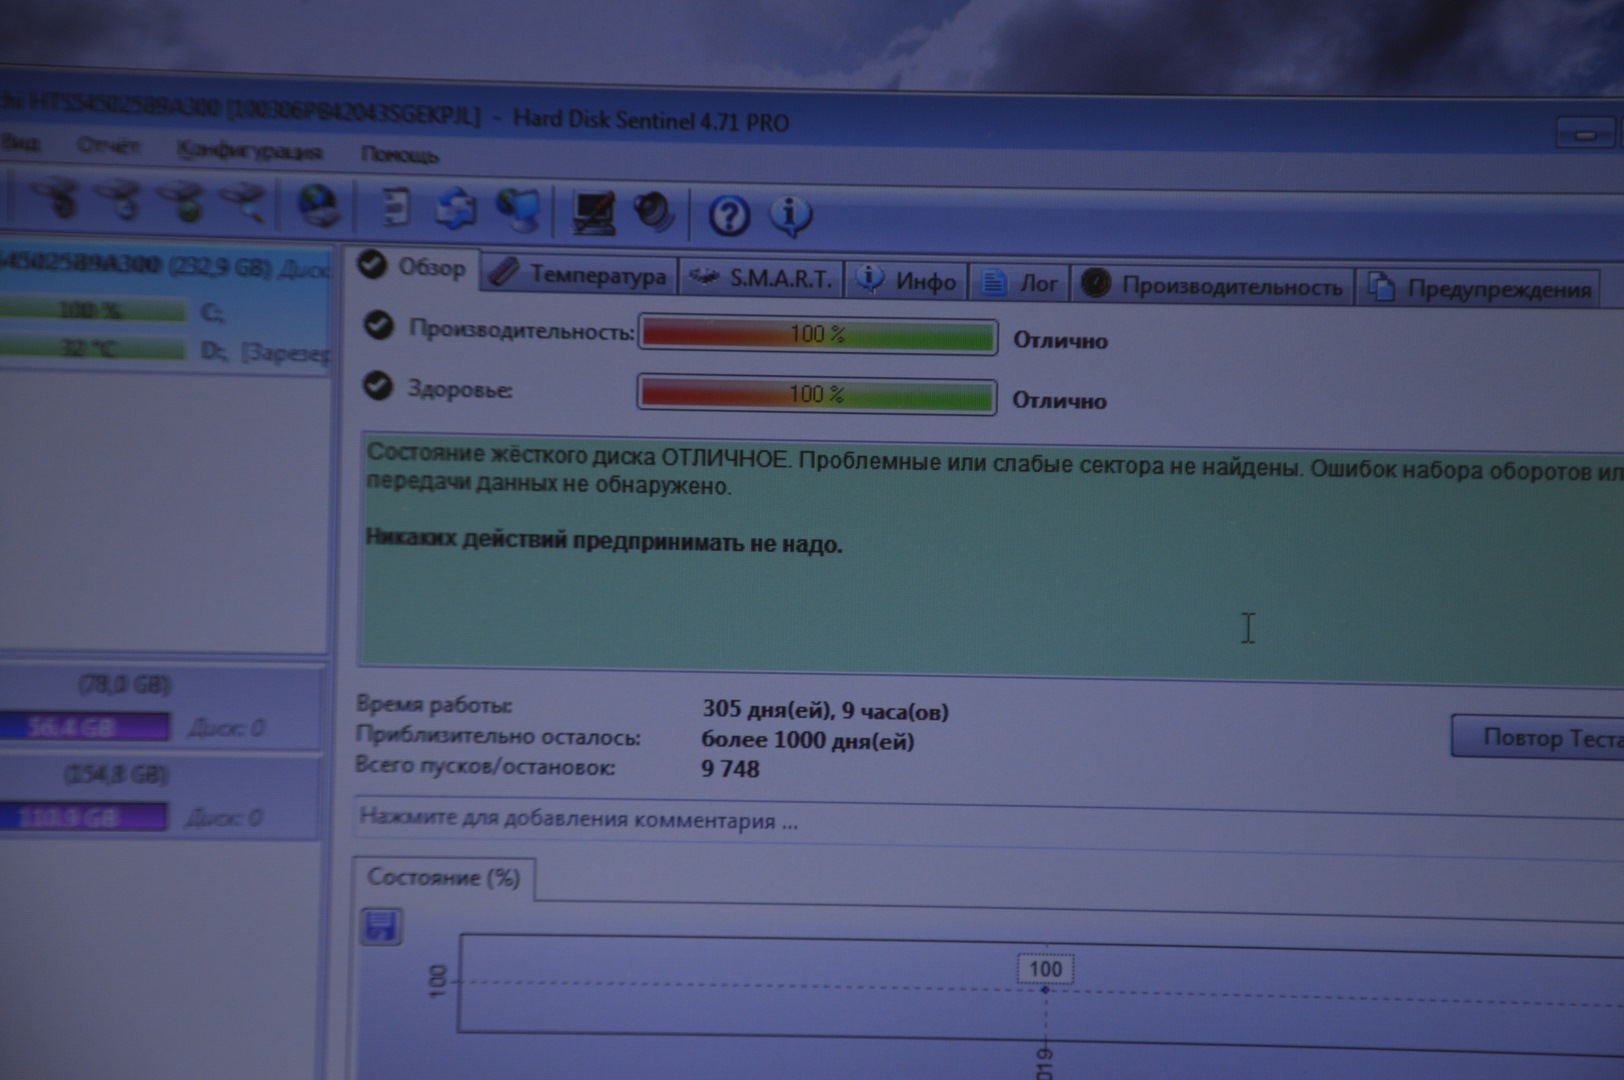The image size is (1624, 1080).
Task: Click the 78,0 GB partition usage bar
Action: 84,726
